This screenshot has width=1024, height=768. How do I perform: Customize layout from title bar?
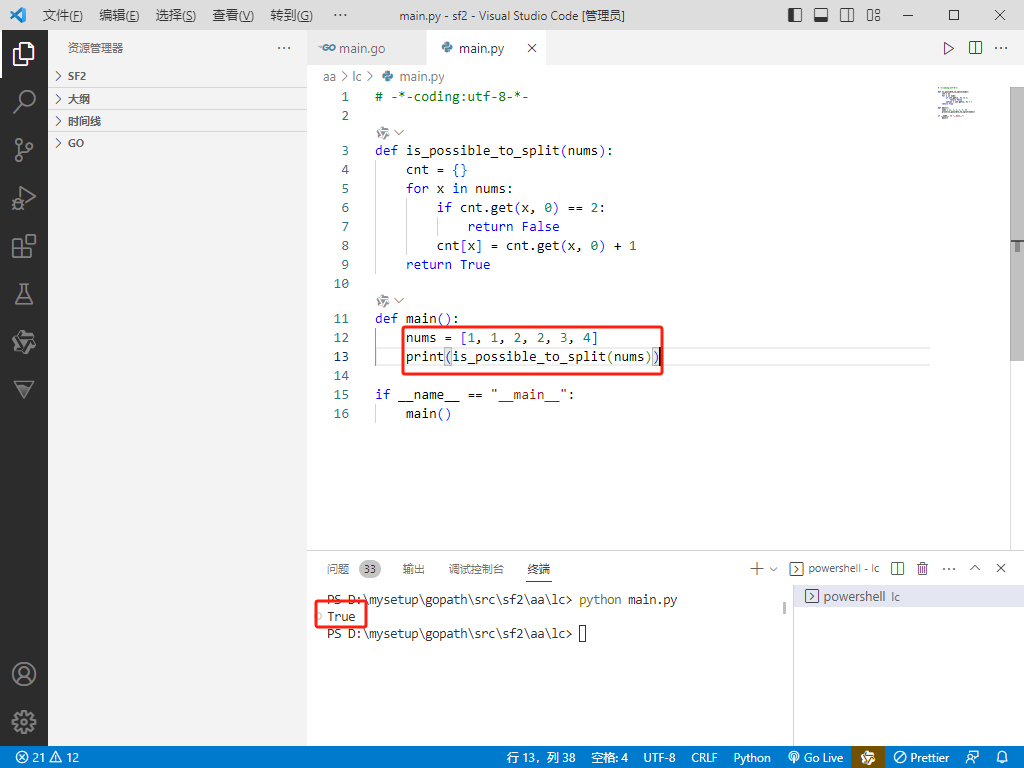click(874, 15)
